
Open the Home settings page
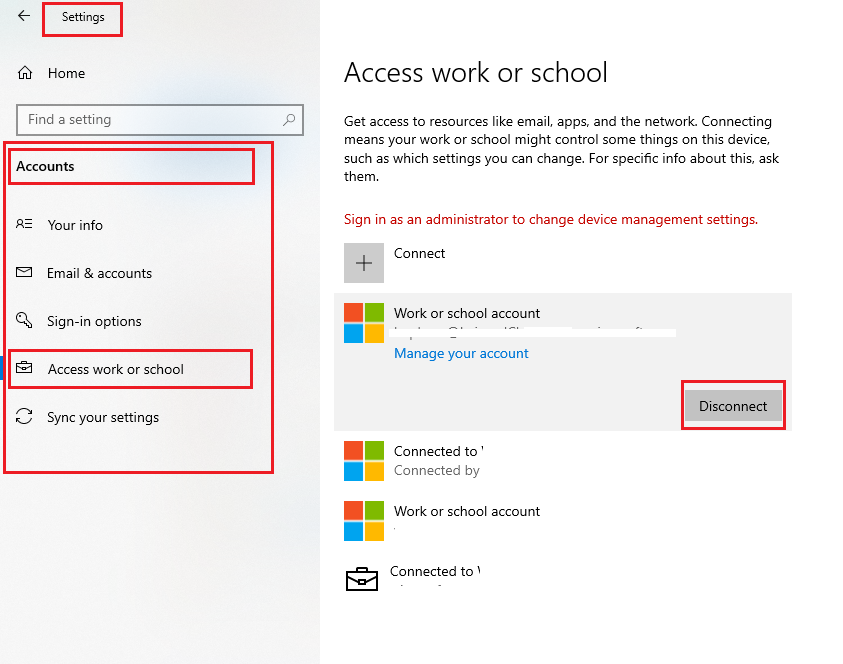point(66,73)
